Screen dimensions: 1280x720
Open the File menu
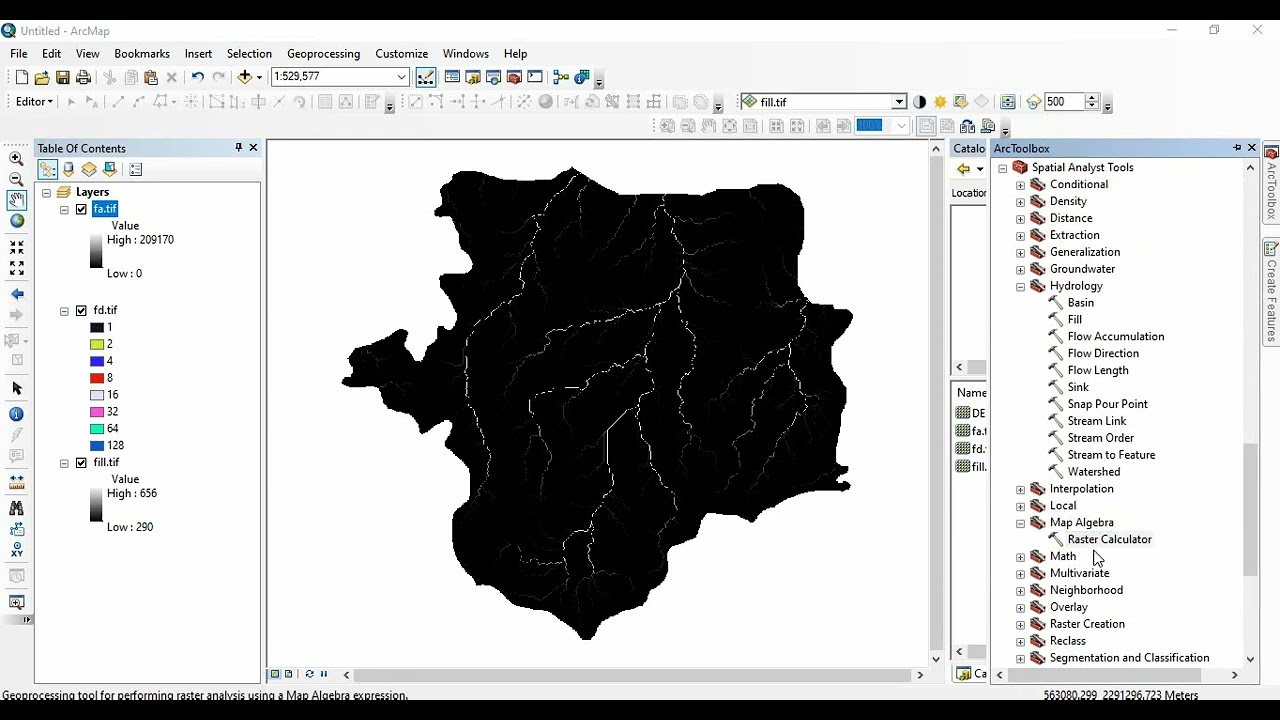[x=19, y=54]
